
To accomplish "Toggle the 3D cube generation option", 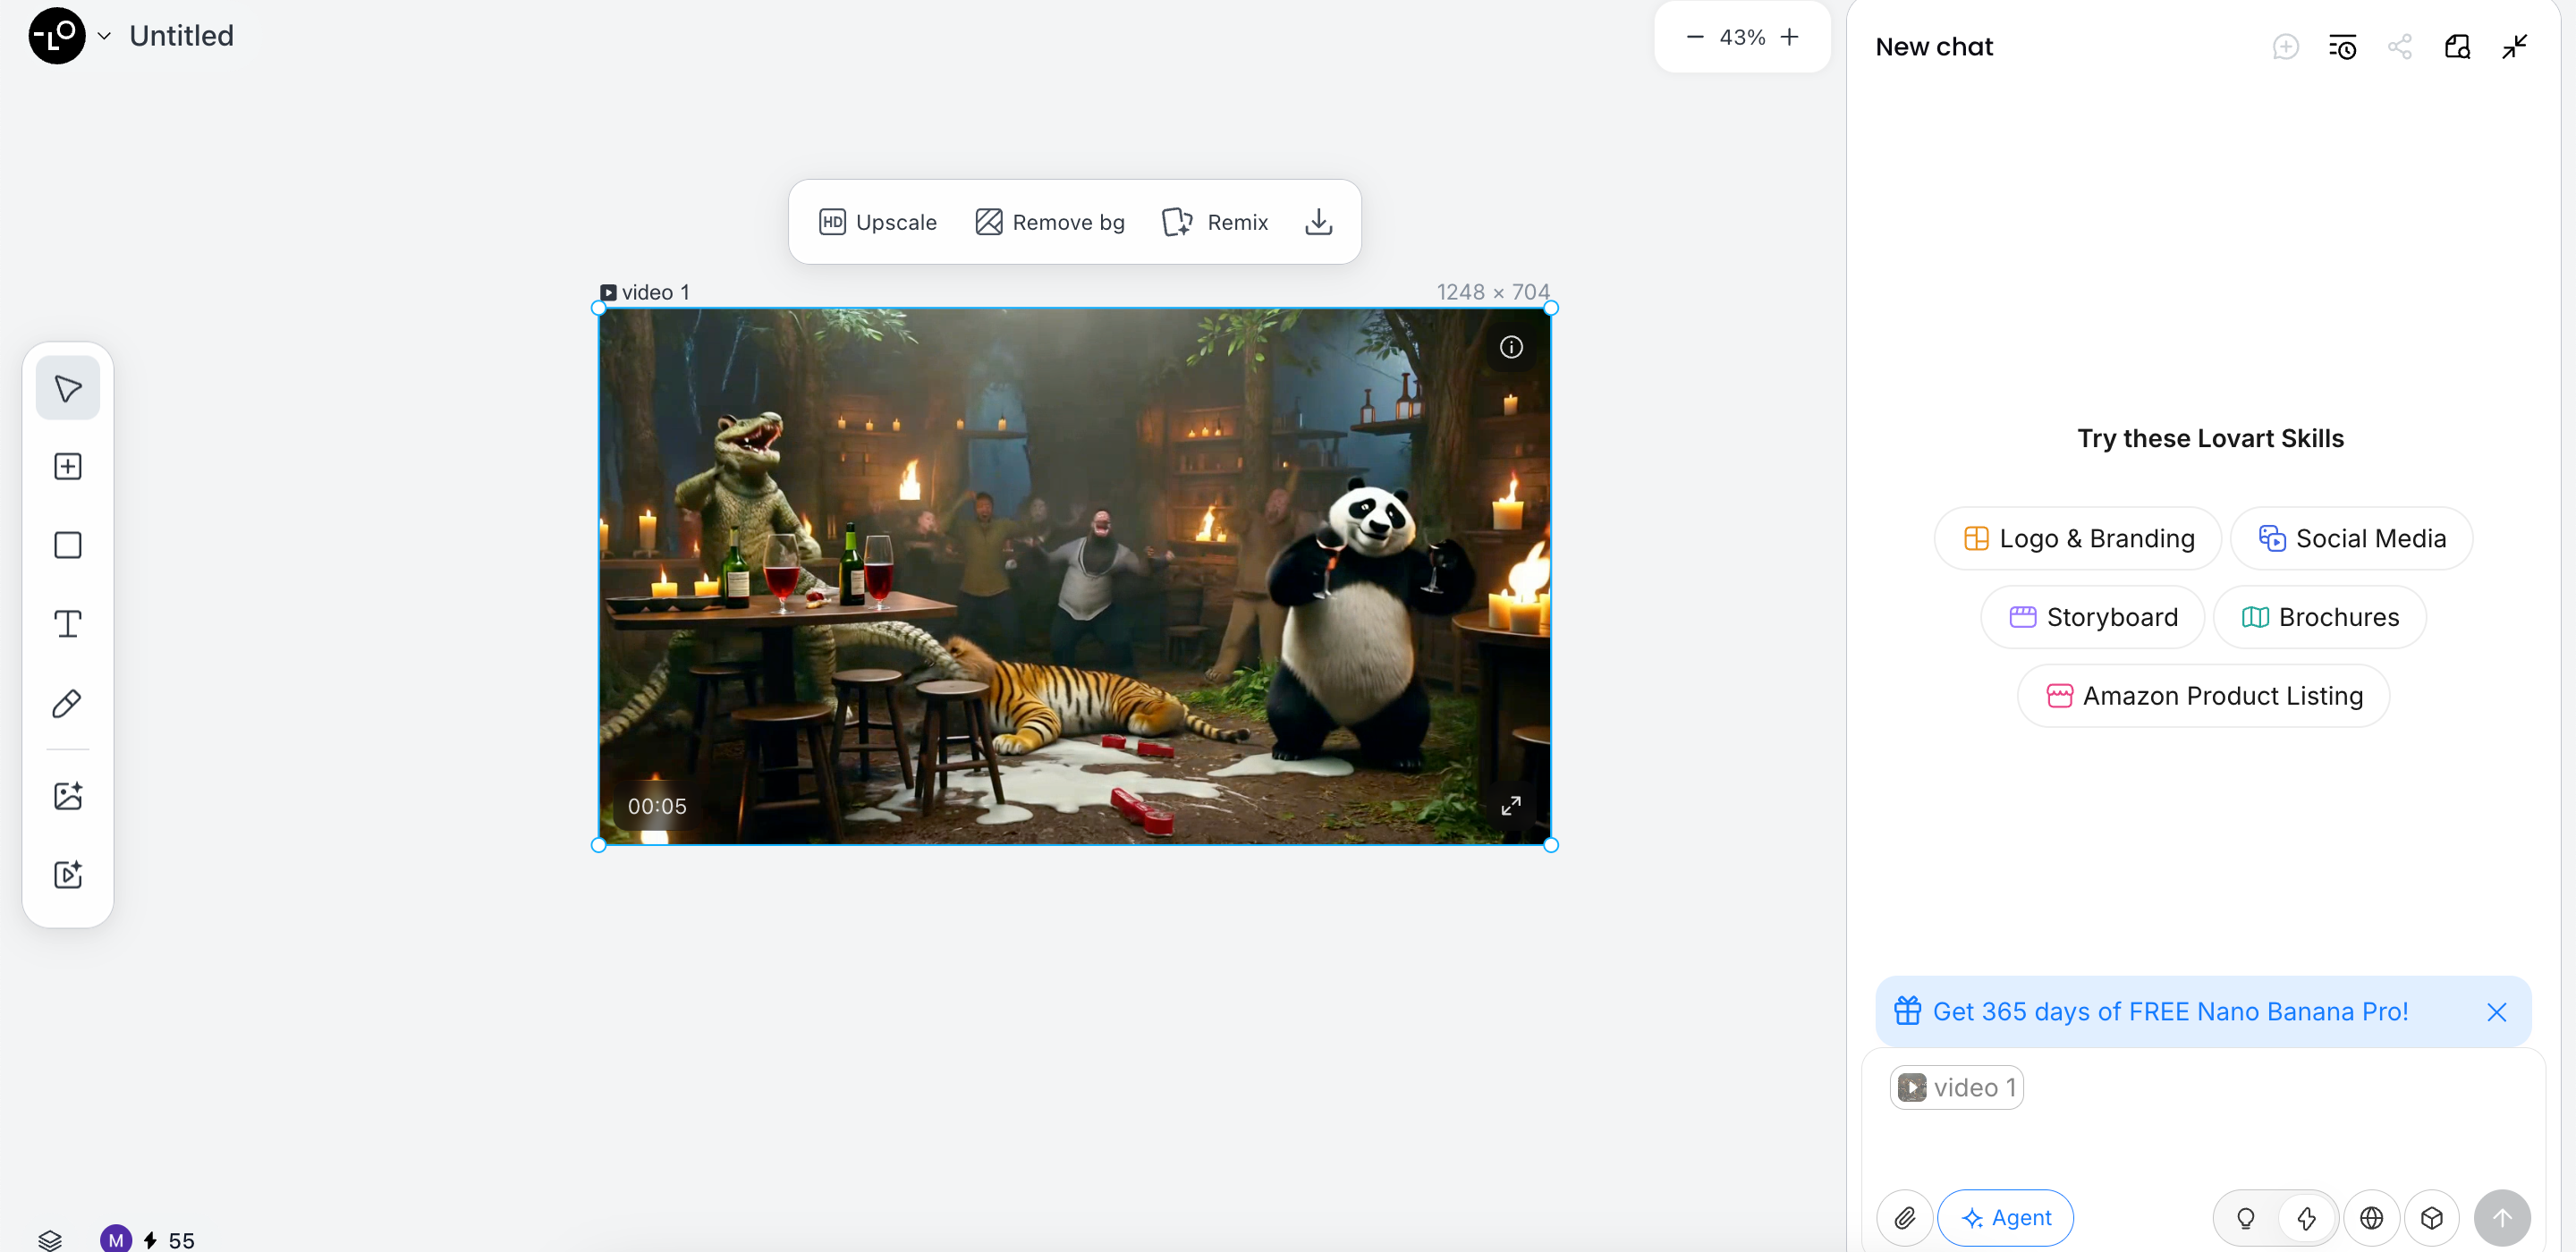I will click(x=2432, y=1218).
